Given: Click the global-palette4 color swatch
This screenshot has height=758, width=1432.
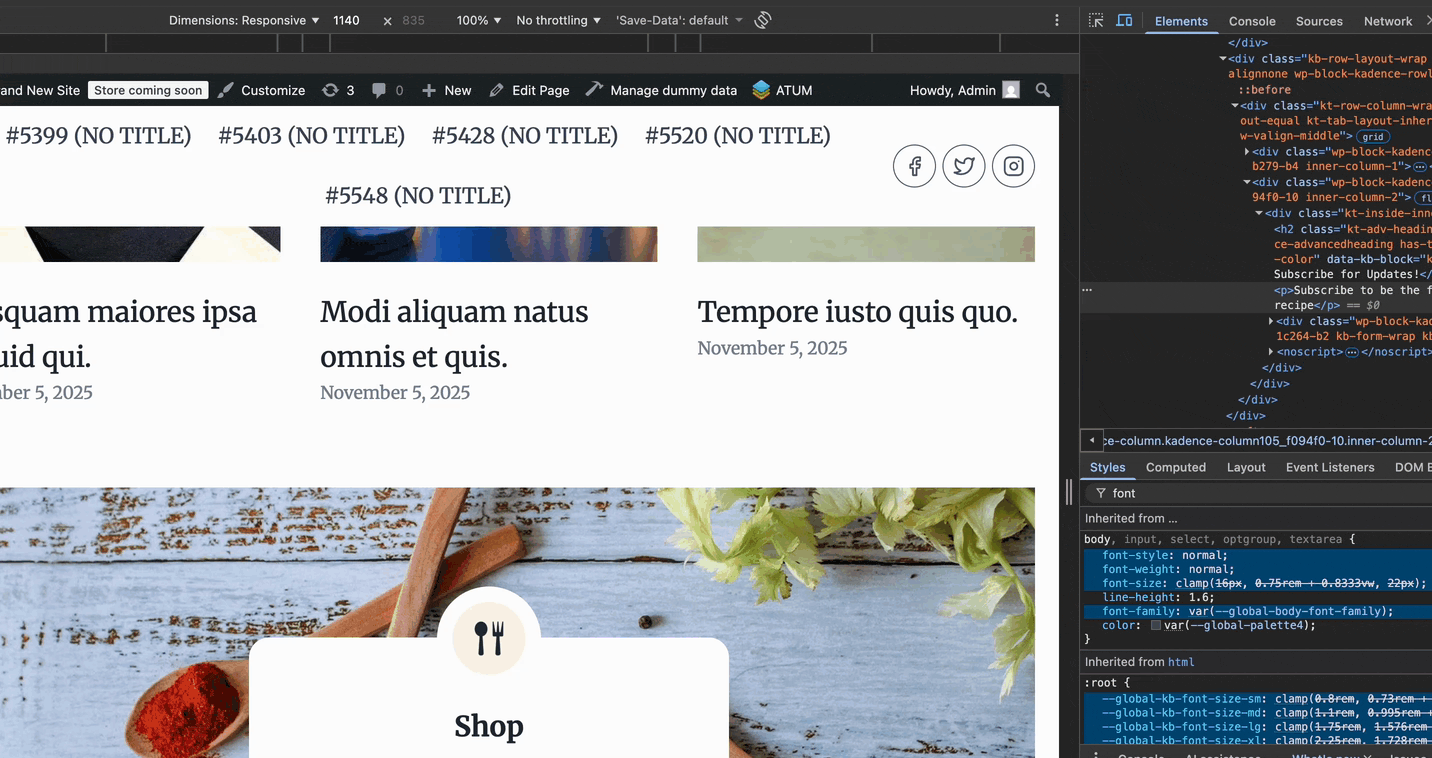Looking at the screenshot, I should coord(1156,625).
